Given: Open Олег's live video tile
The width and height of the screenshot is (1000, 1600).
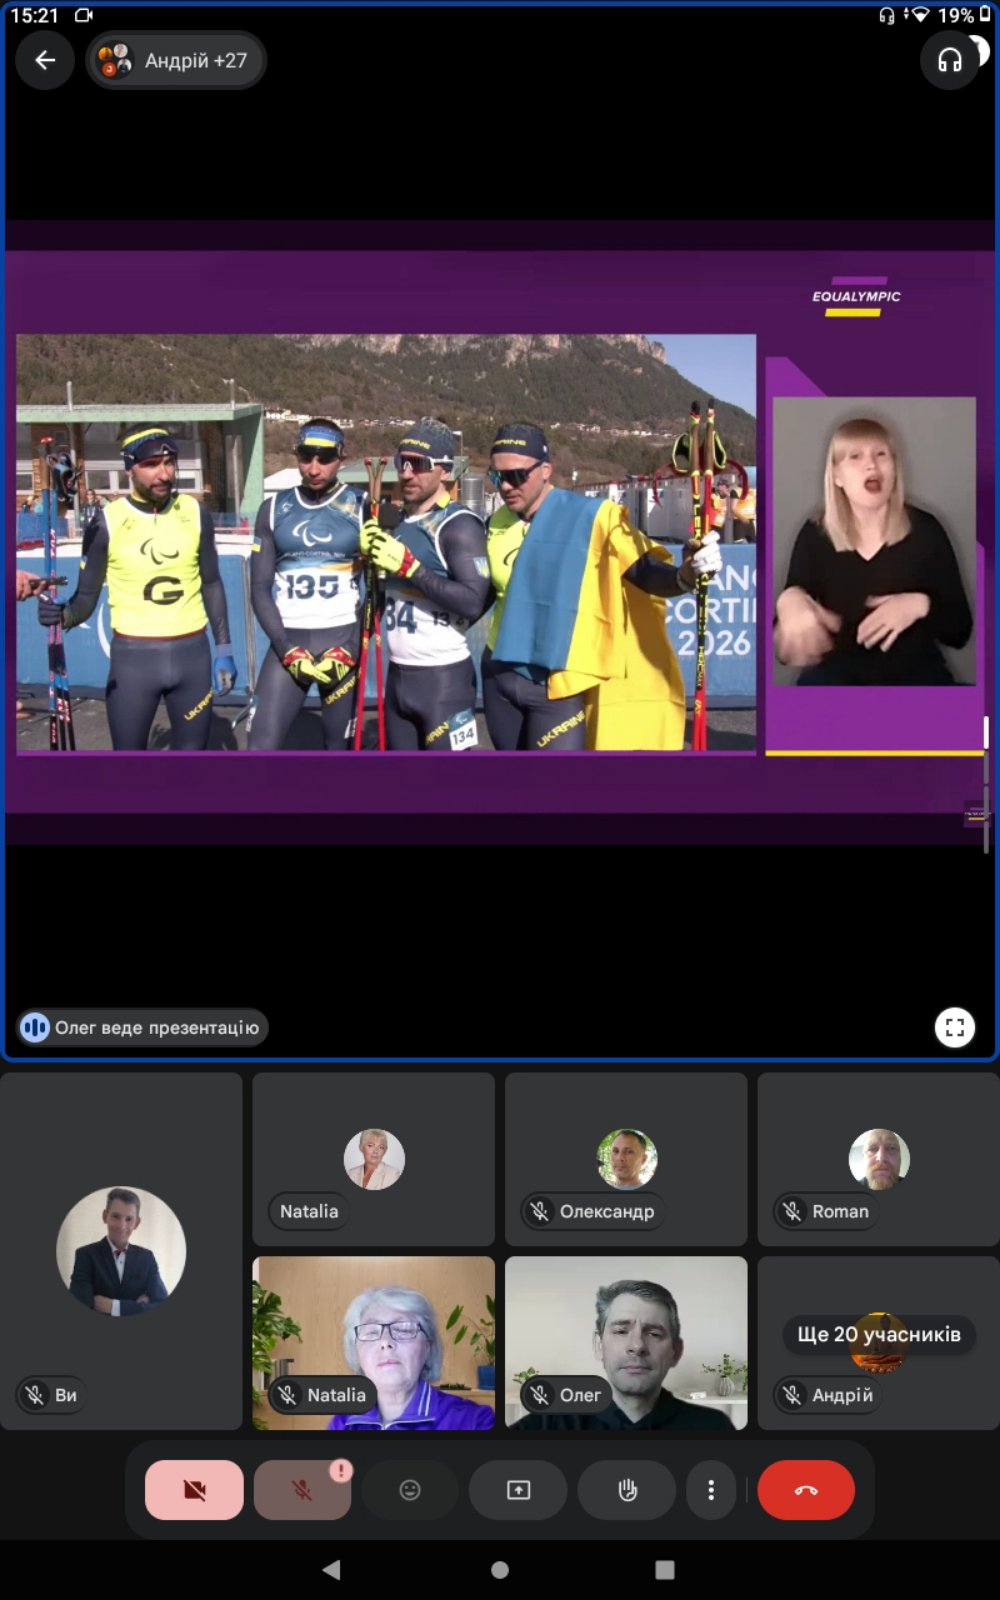Looking at the screenshot, I should click(626, 1343).
